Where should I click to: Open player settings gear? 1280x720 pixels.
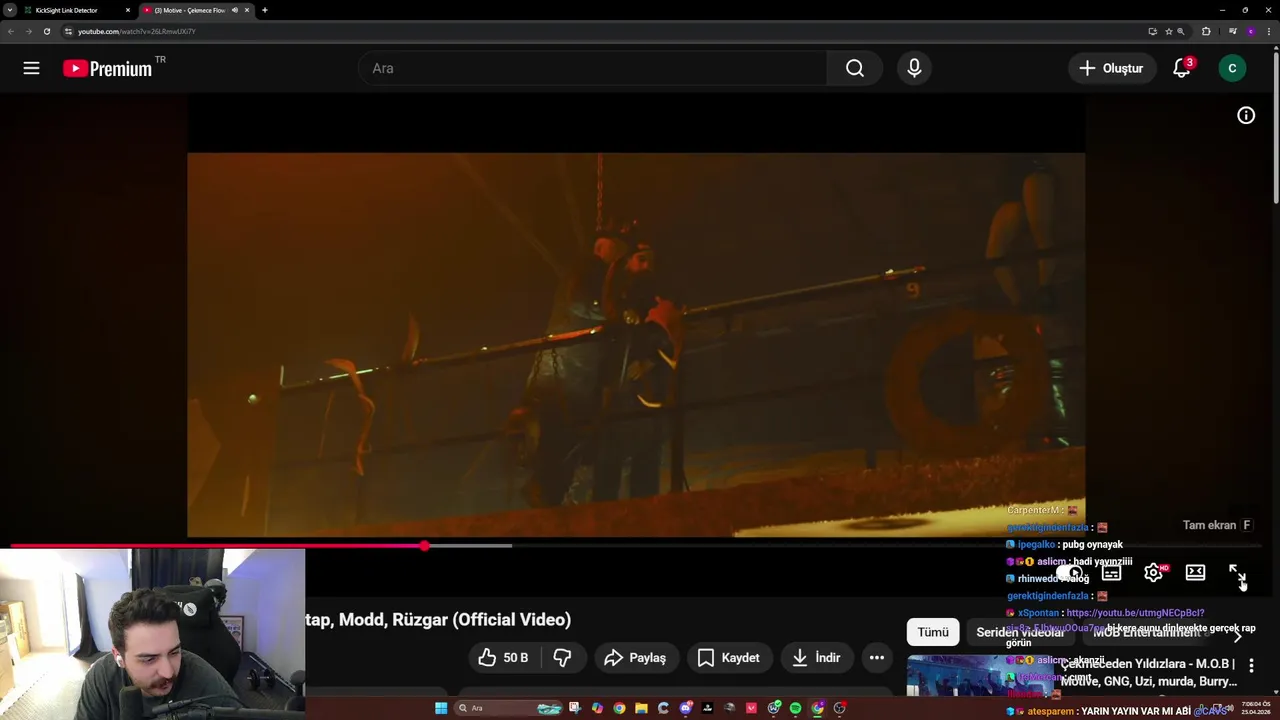pos(1153,573)
